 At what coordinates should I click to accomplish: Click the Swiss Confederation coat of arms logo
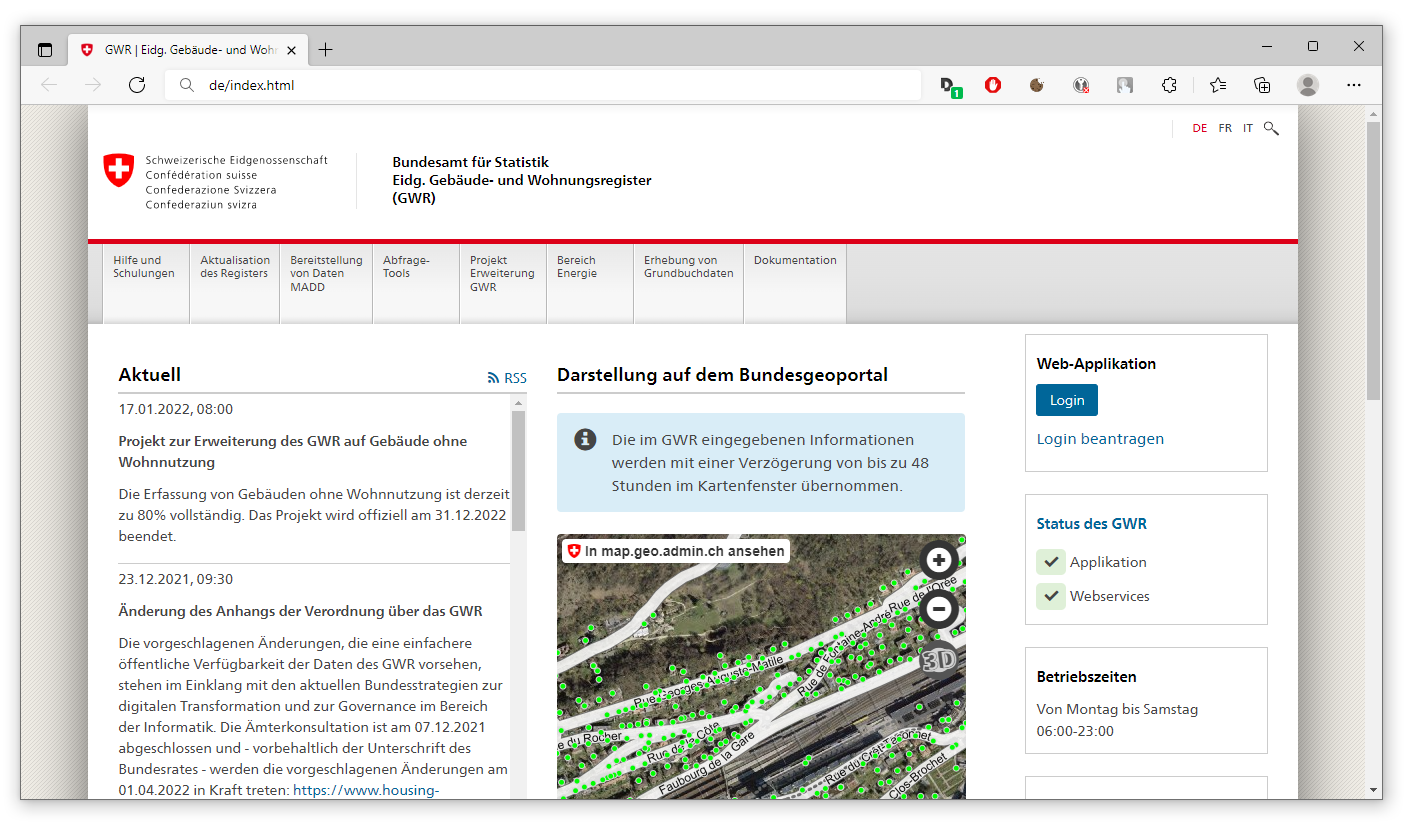(x=119, y=170)
